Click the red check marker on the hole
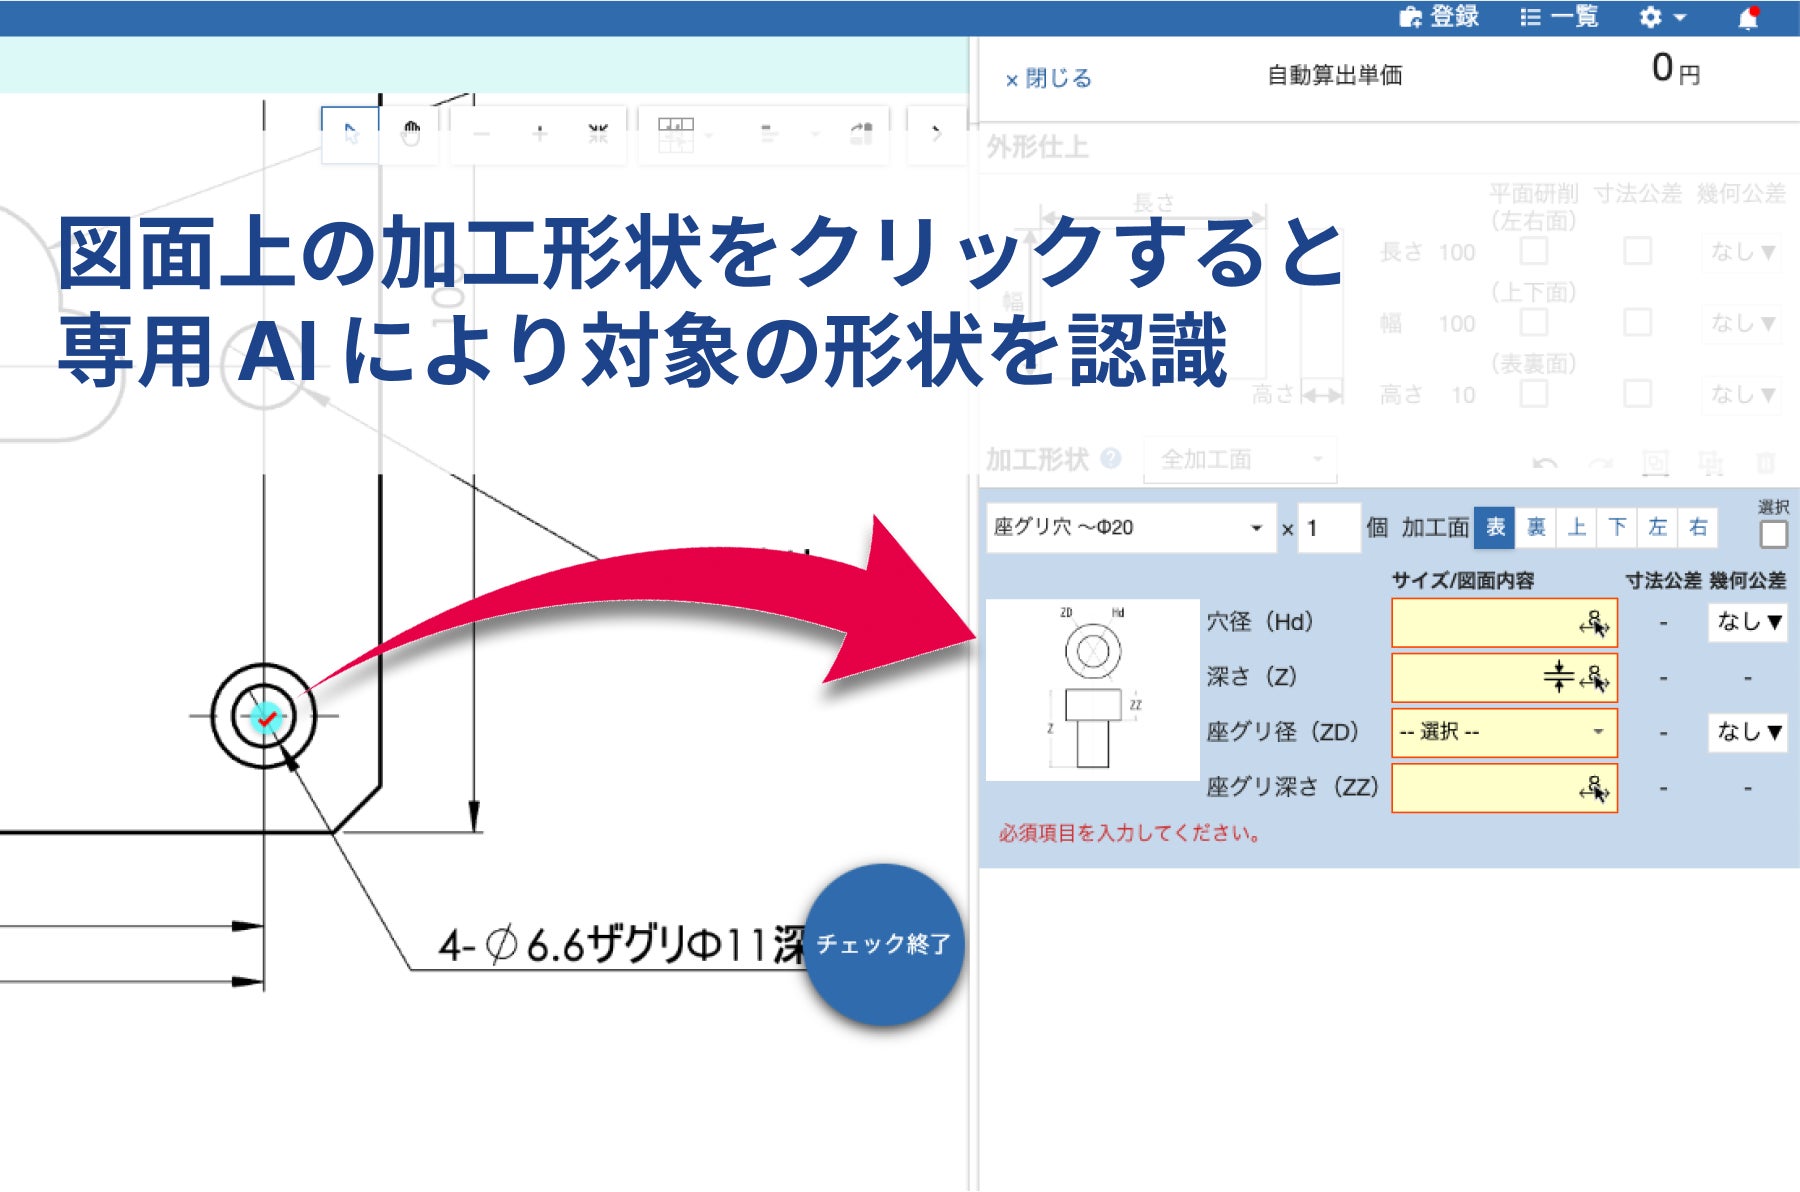The image size is (1800, 1192). tap(266, 718)
